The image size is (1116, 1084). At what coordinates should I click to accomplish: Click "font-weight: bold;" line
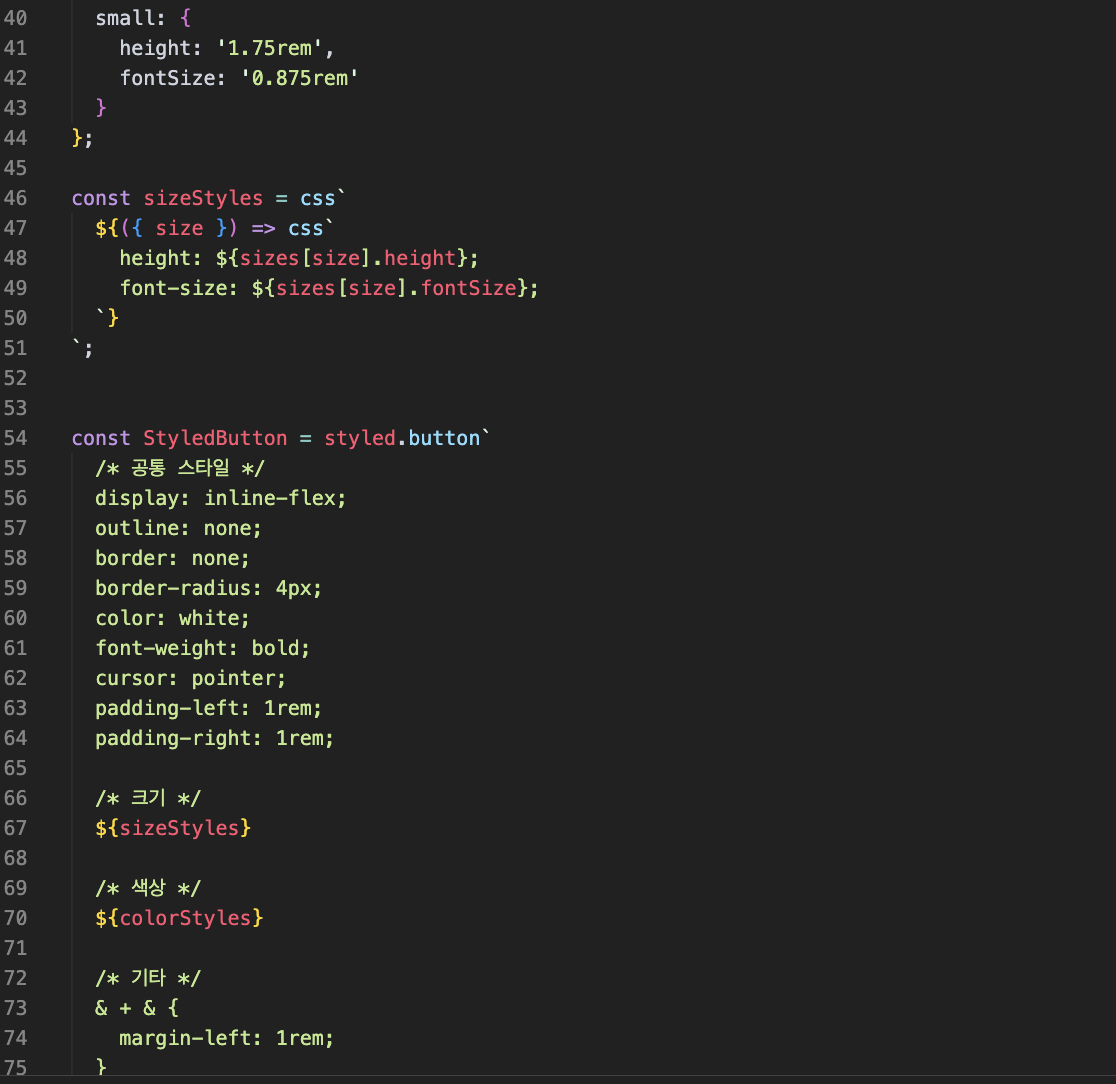tap(203, 648)
